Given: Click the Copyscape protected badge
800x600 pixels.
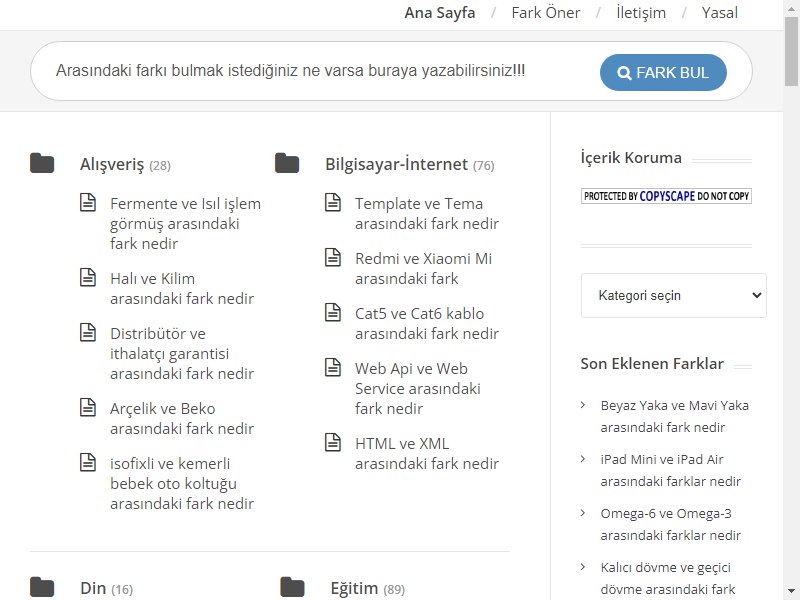Looking at the screenshot, I should pyautogui.click(x=666, y=196).
